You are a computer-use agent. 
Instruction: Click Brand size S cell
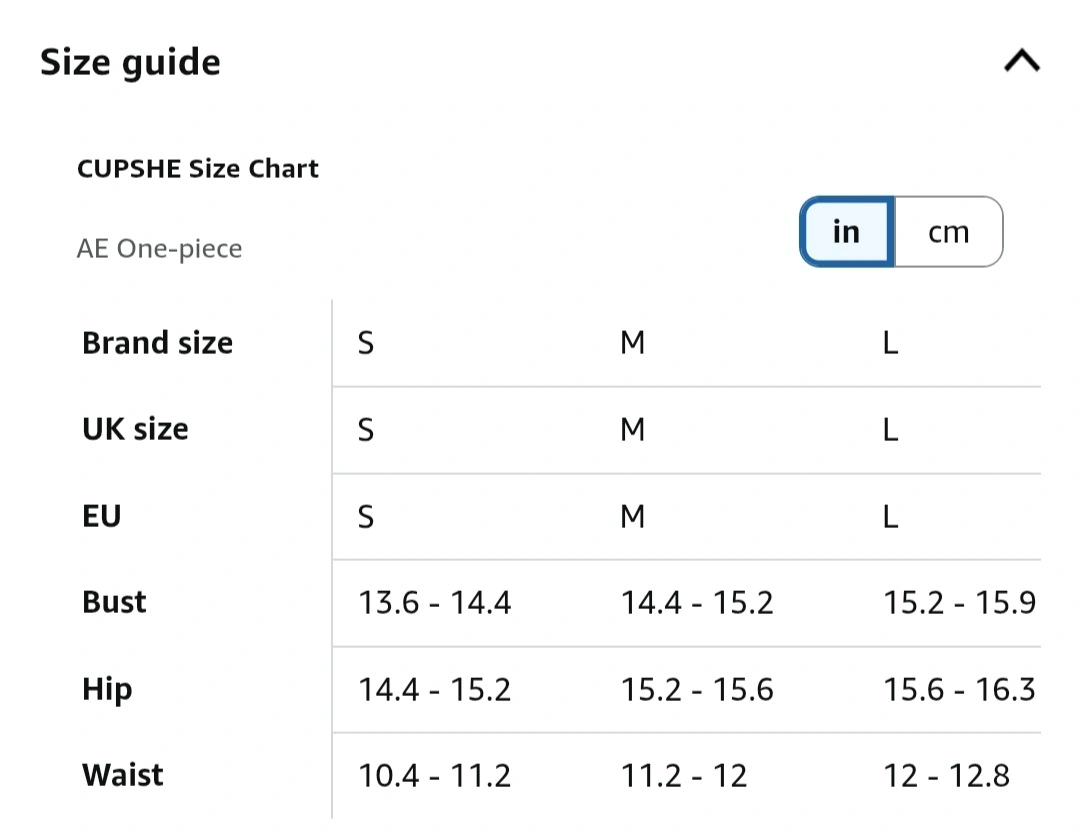pos(366,343)
